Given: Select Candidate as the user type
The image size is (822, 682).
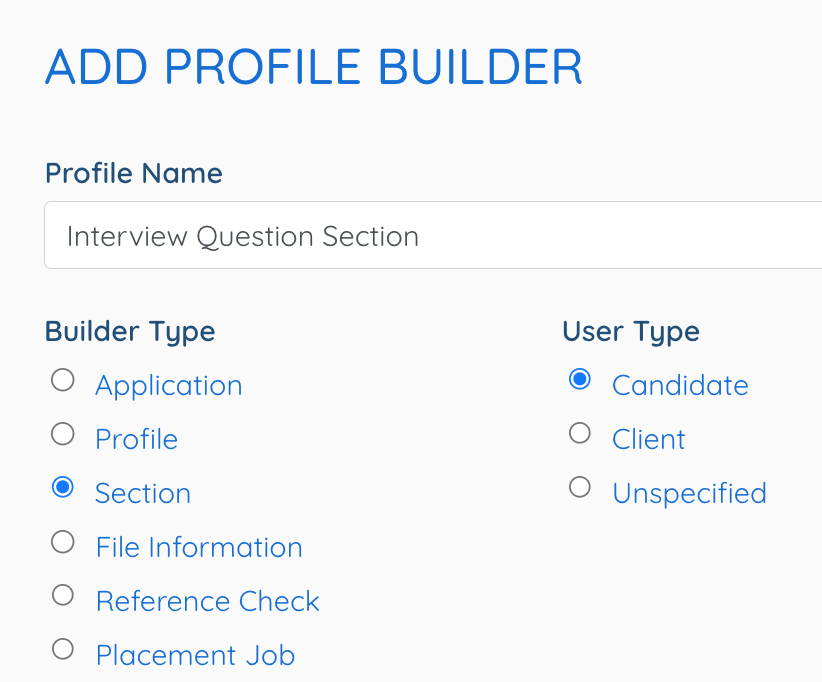Looking at the screenshot, I should [x=580, y=379].
